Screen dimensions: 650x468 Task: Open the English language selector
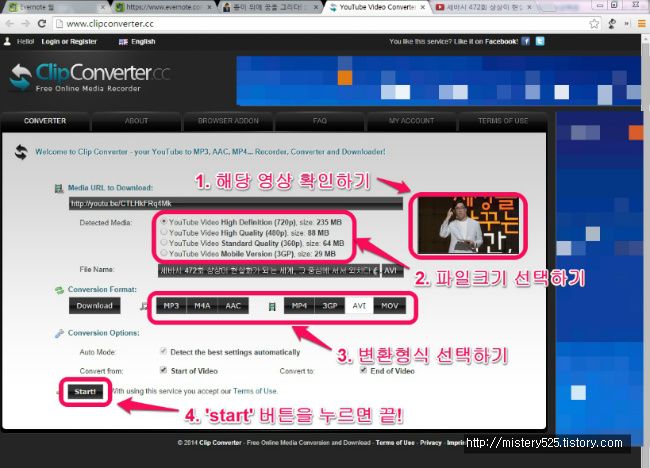(137, 41)
